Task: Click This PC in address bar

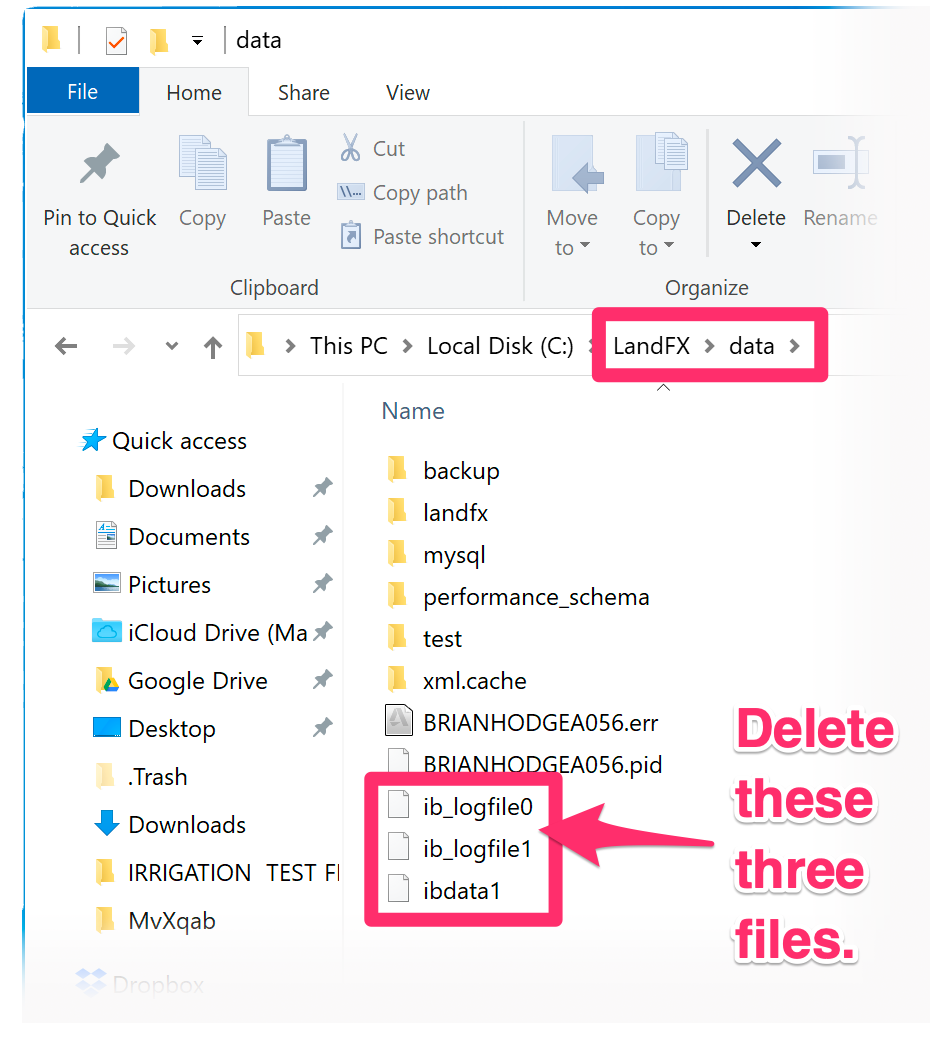Action: point(349,346)
